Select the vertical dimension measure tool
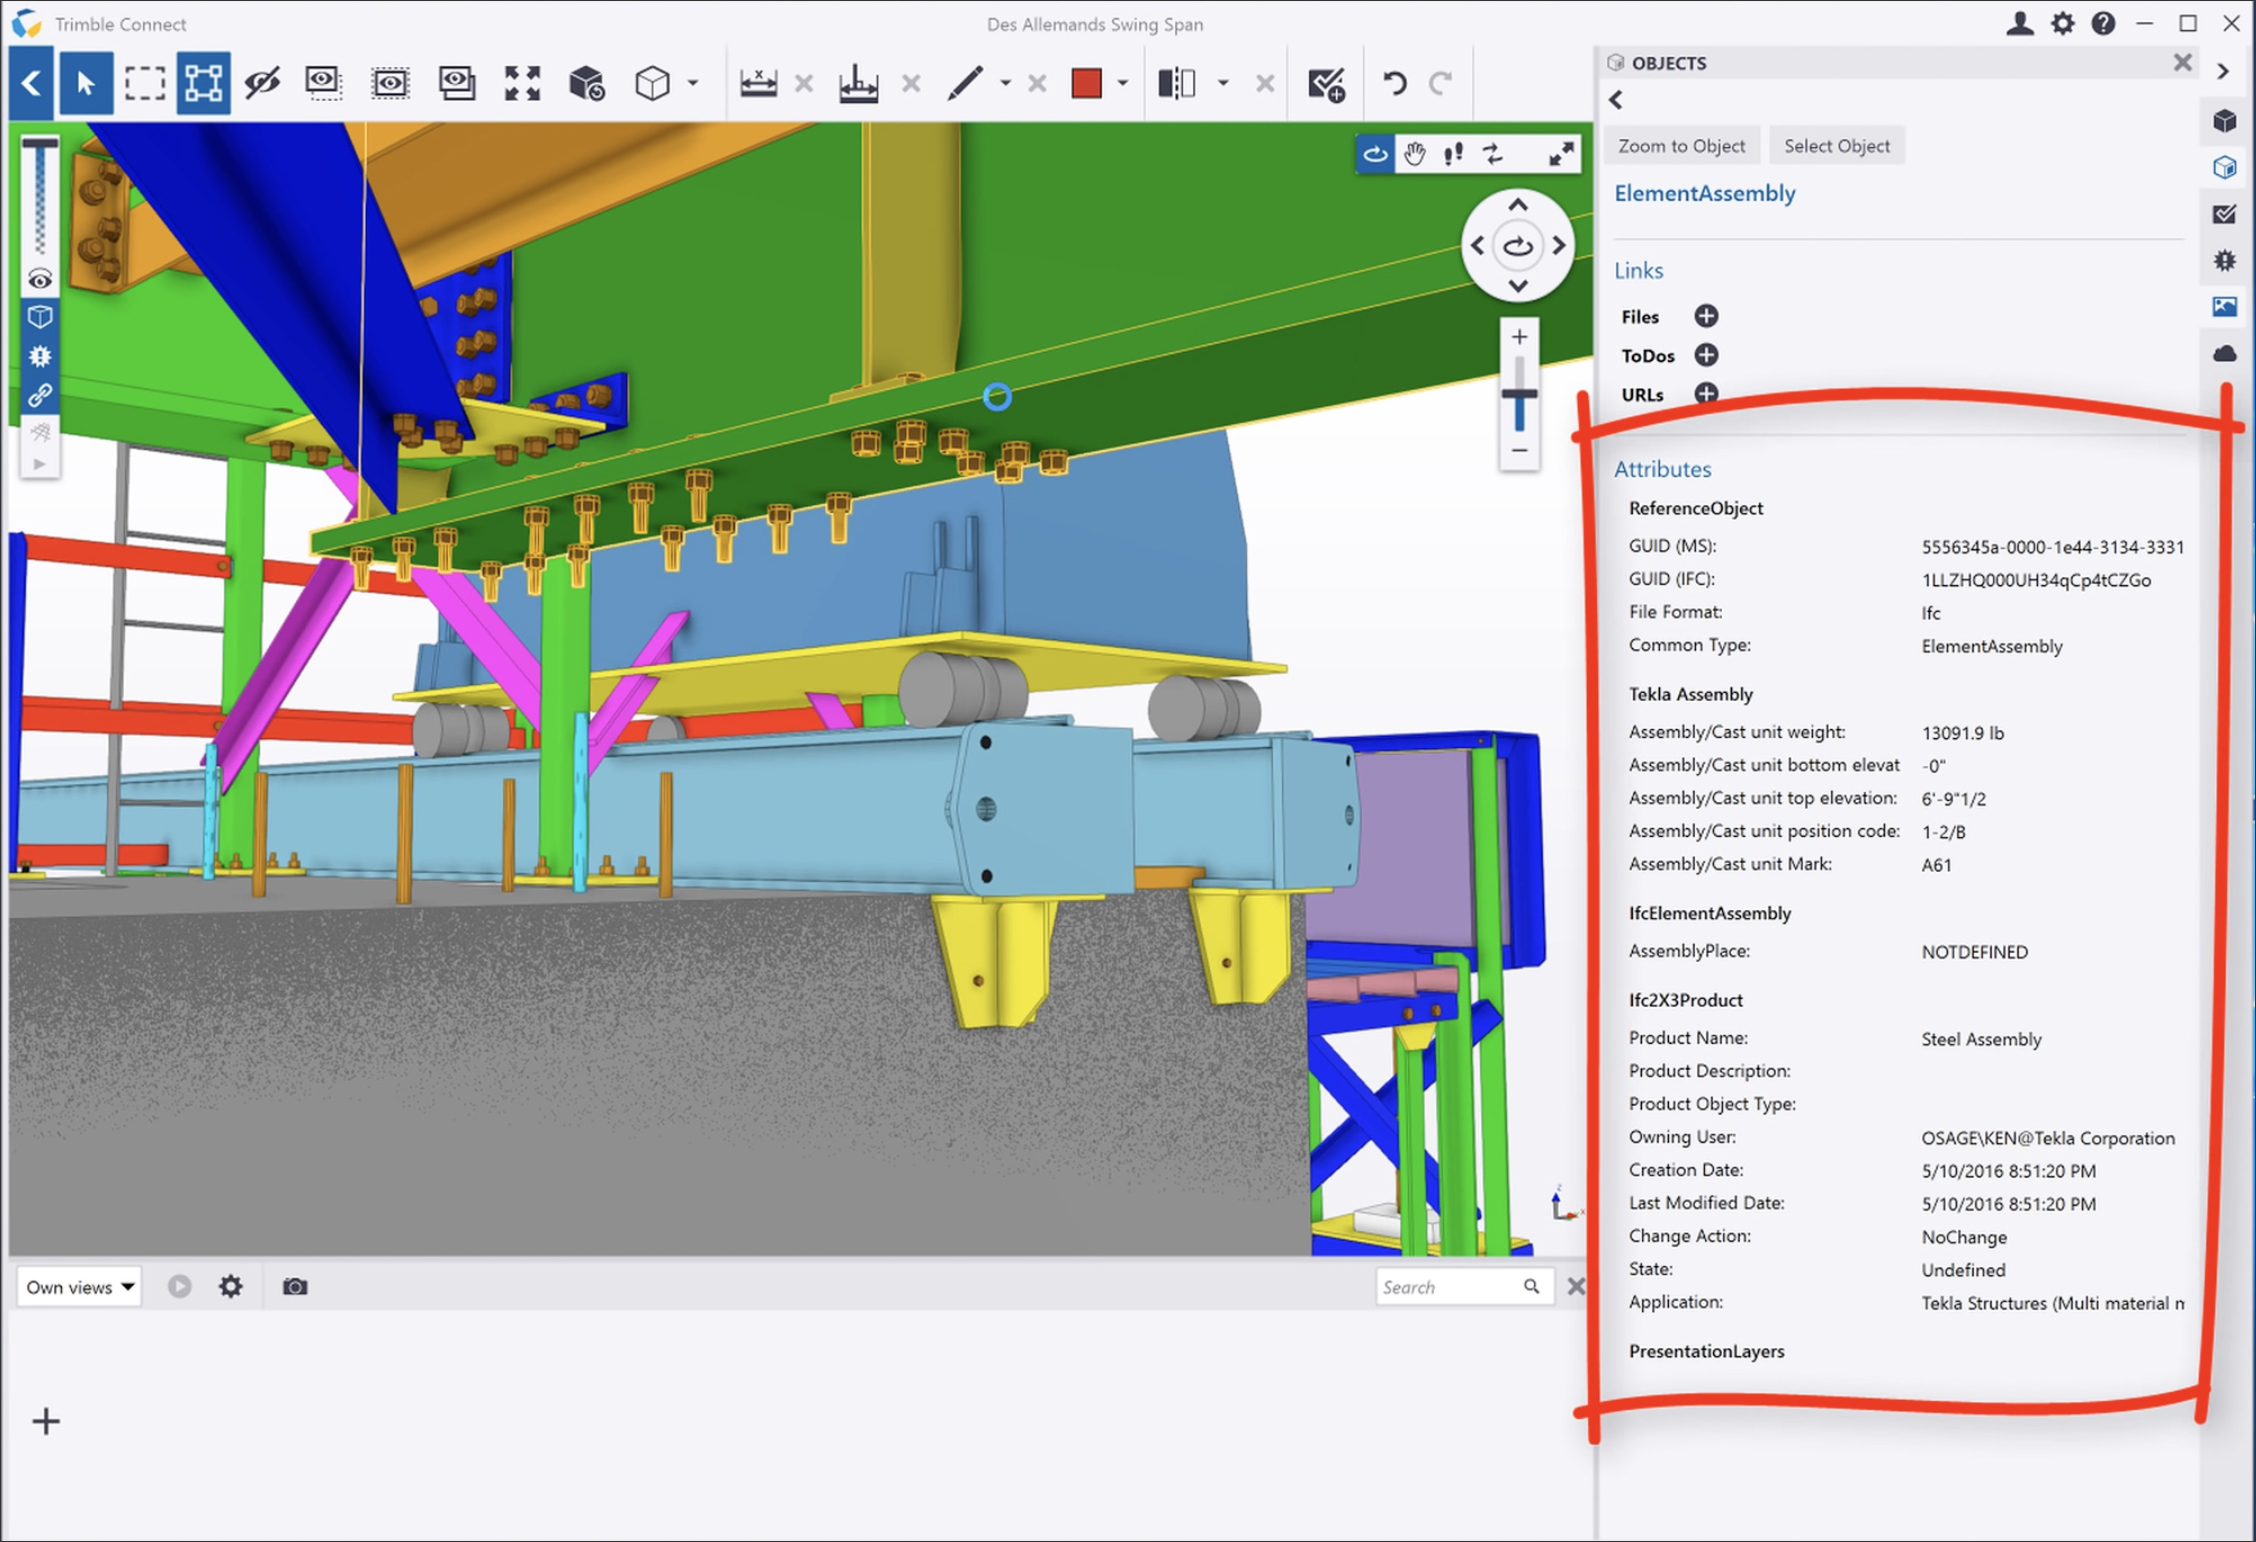The width and height of the screenshot is (2256, 1542). click(x=858, y=83)
